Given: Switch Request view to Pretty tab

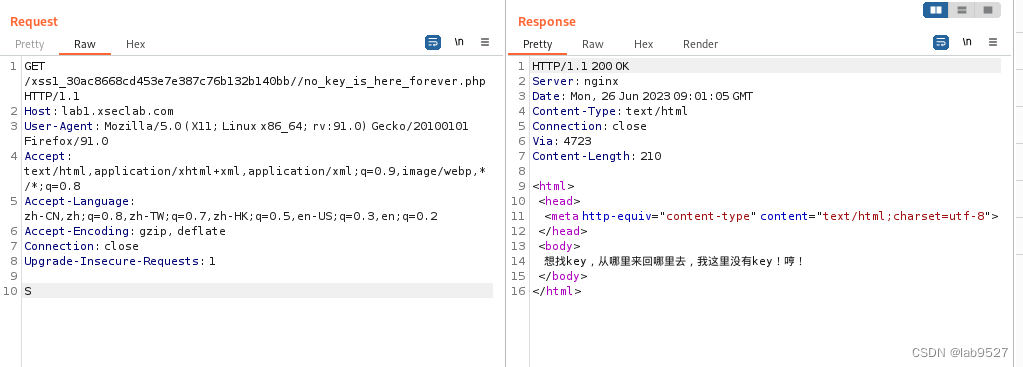Looking at the screenshot, I should [x=29, y=44].
